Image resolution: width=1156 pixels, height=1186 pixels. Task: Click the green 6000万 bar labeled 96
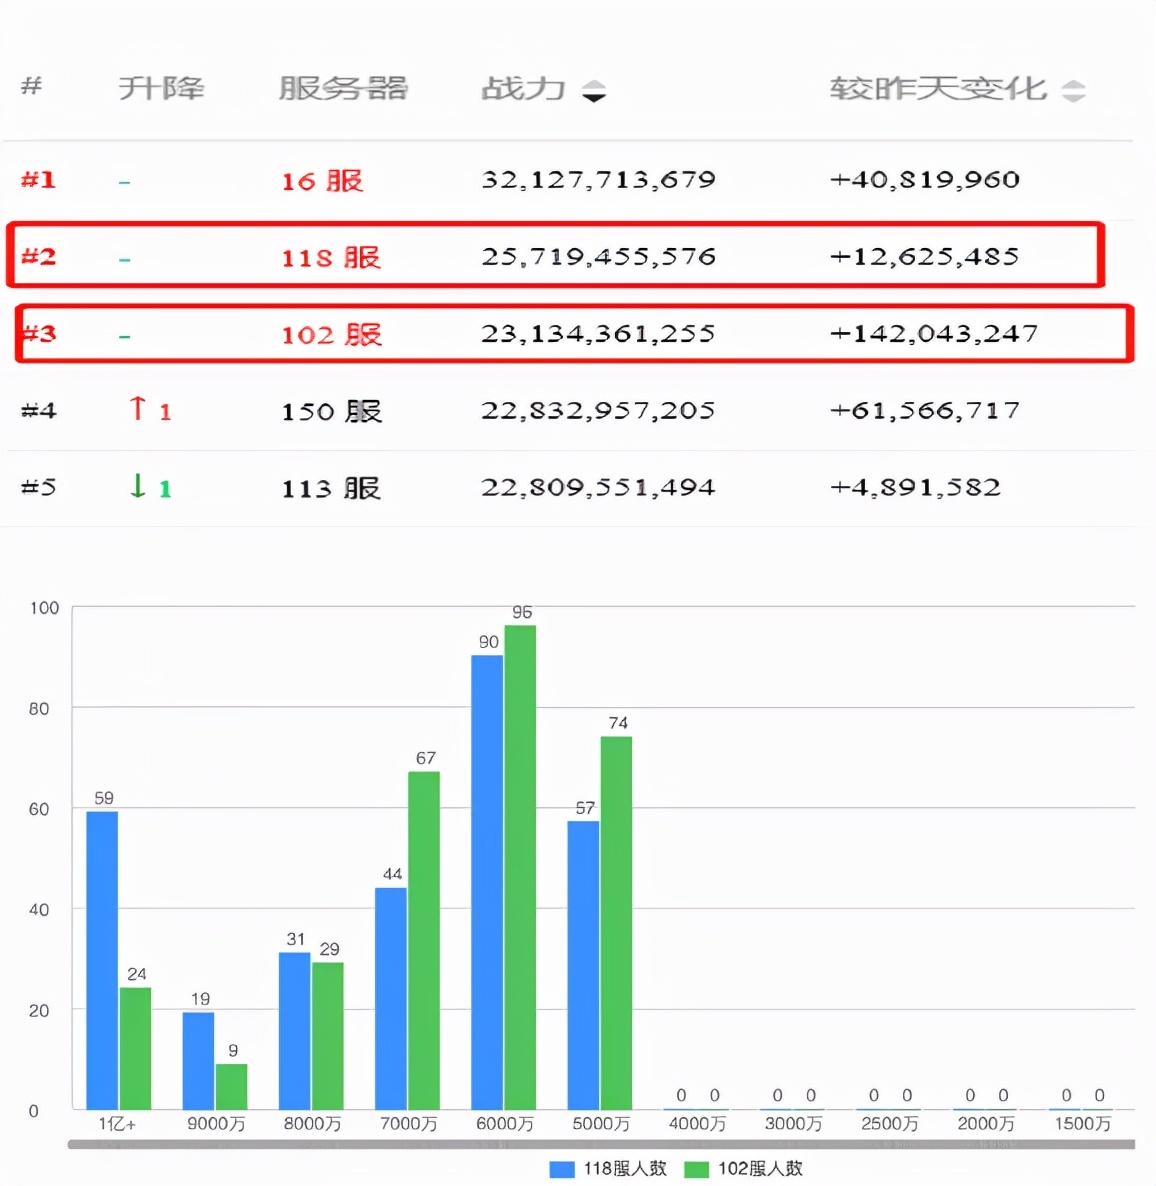pos(521,868)
